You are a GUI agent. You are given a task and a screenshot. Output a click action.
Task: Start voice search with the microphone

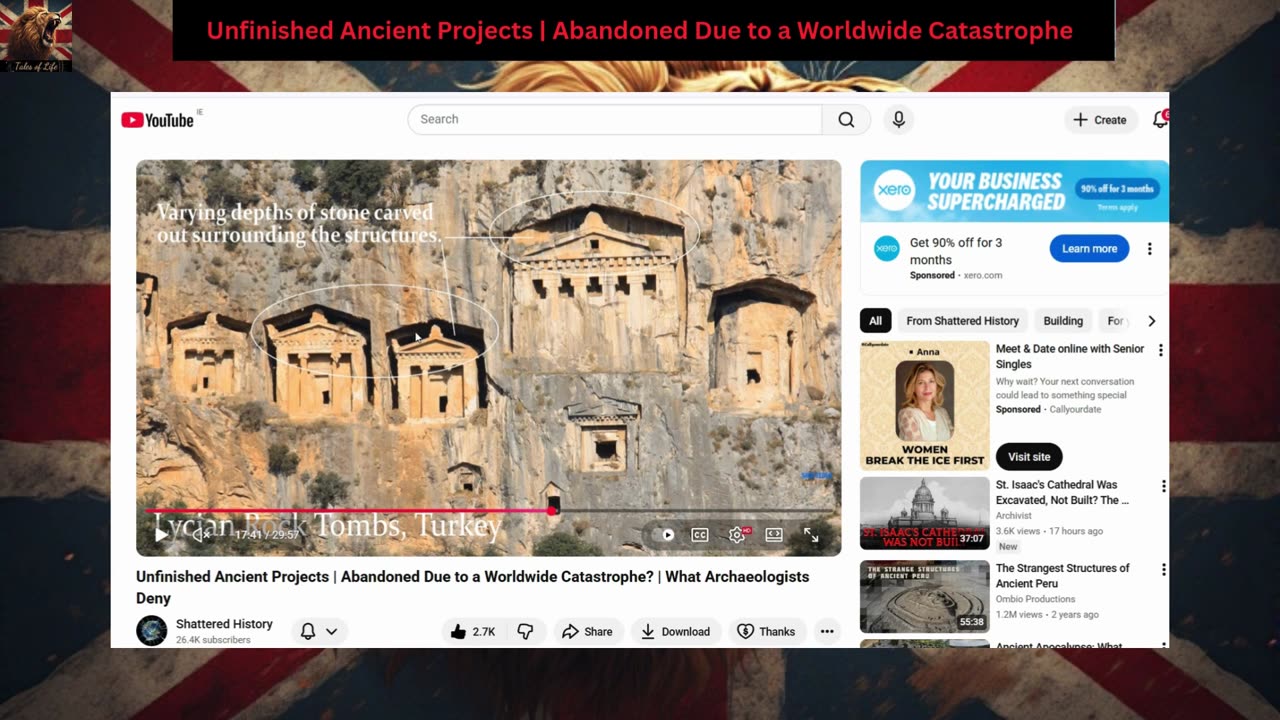click(x=899, y=119)
